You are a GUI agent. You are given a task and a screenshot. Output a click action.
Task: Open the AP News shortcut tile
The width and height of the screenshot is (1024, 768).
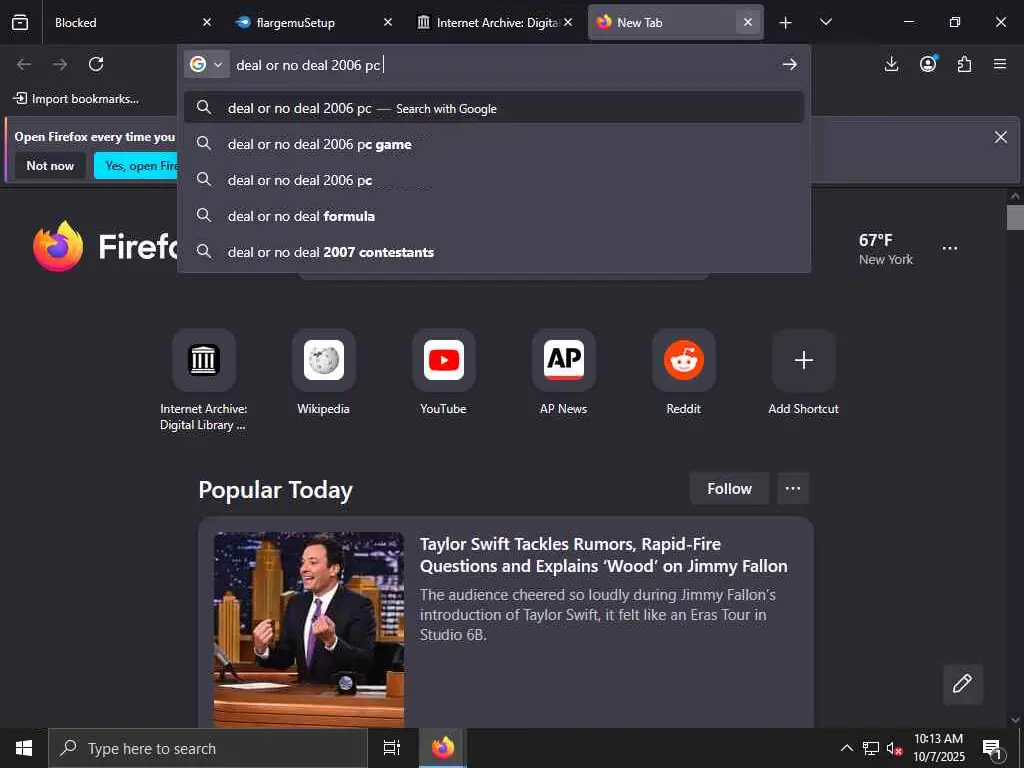(564, 360)
